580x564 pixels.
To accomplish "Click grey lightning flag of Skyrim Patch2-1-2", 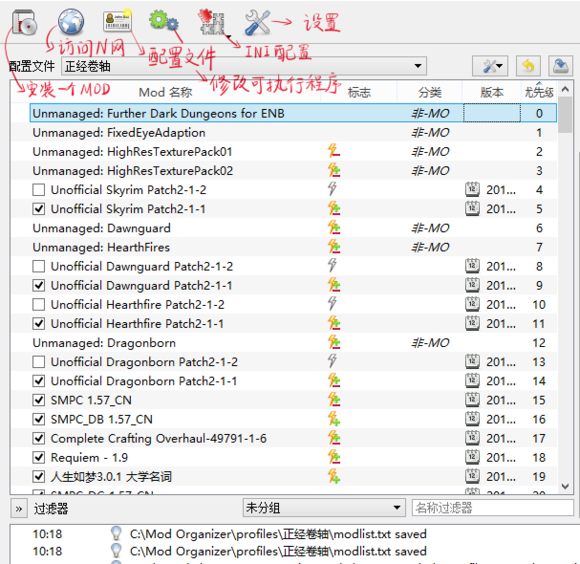I will click(x=332, y=189).
